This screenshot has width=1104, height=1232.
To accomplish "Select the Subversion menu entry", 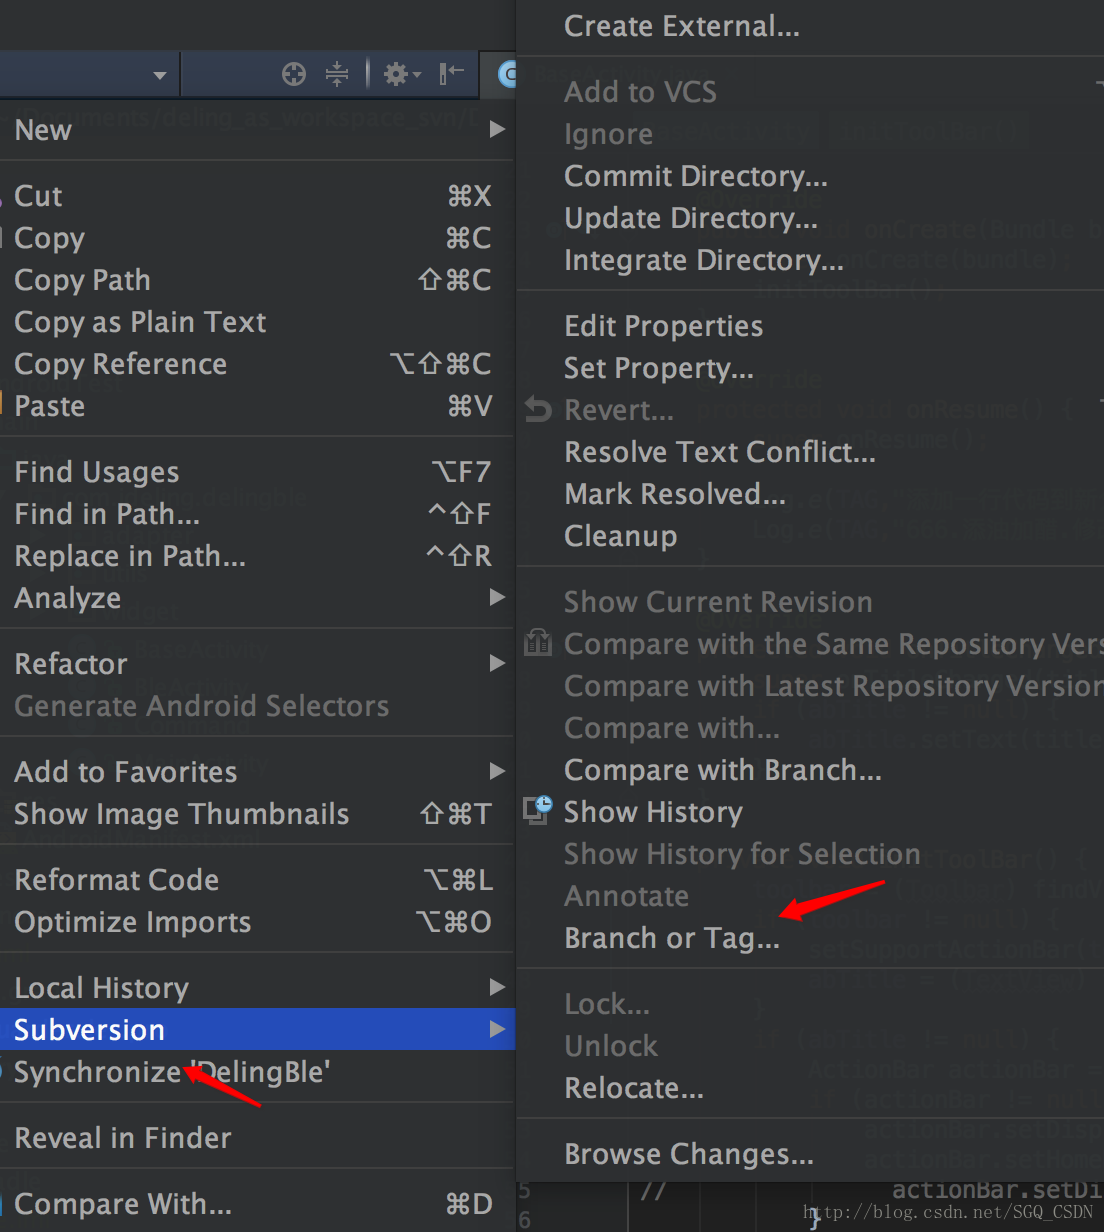I will (89, 1030).
